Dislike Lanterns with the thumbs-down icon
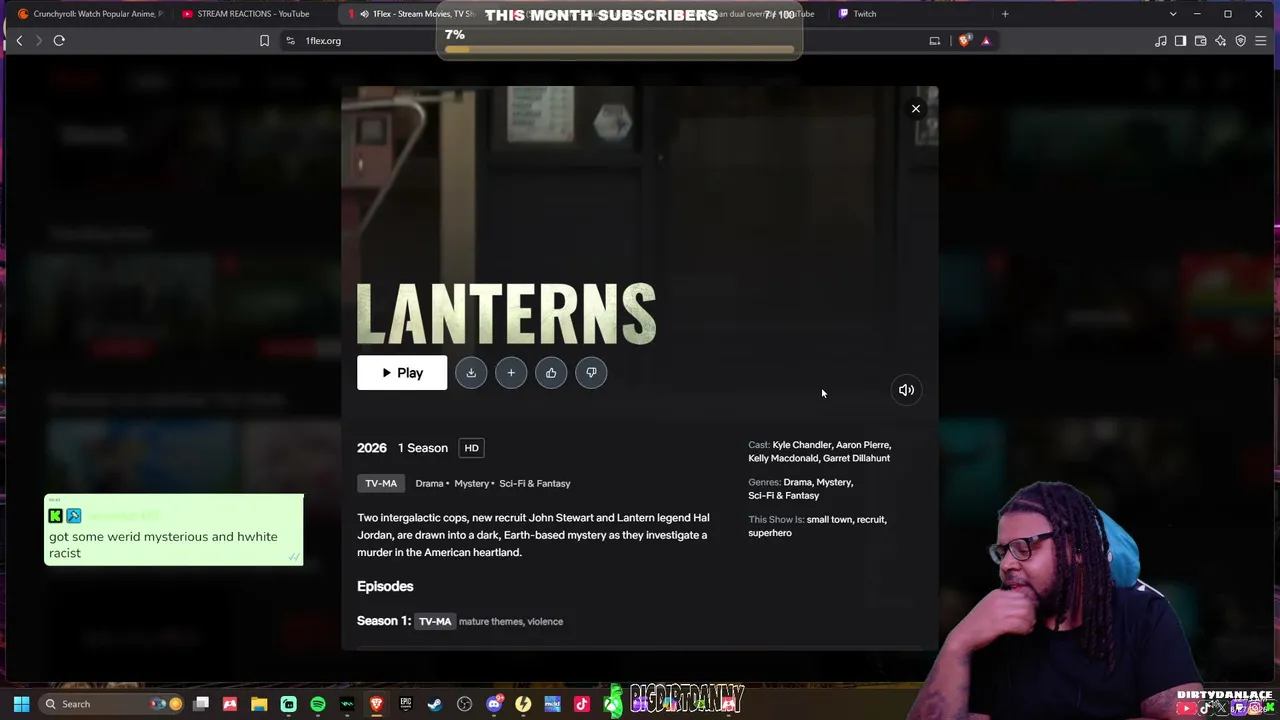 pos(591,373)
